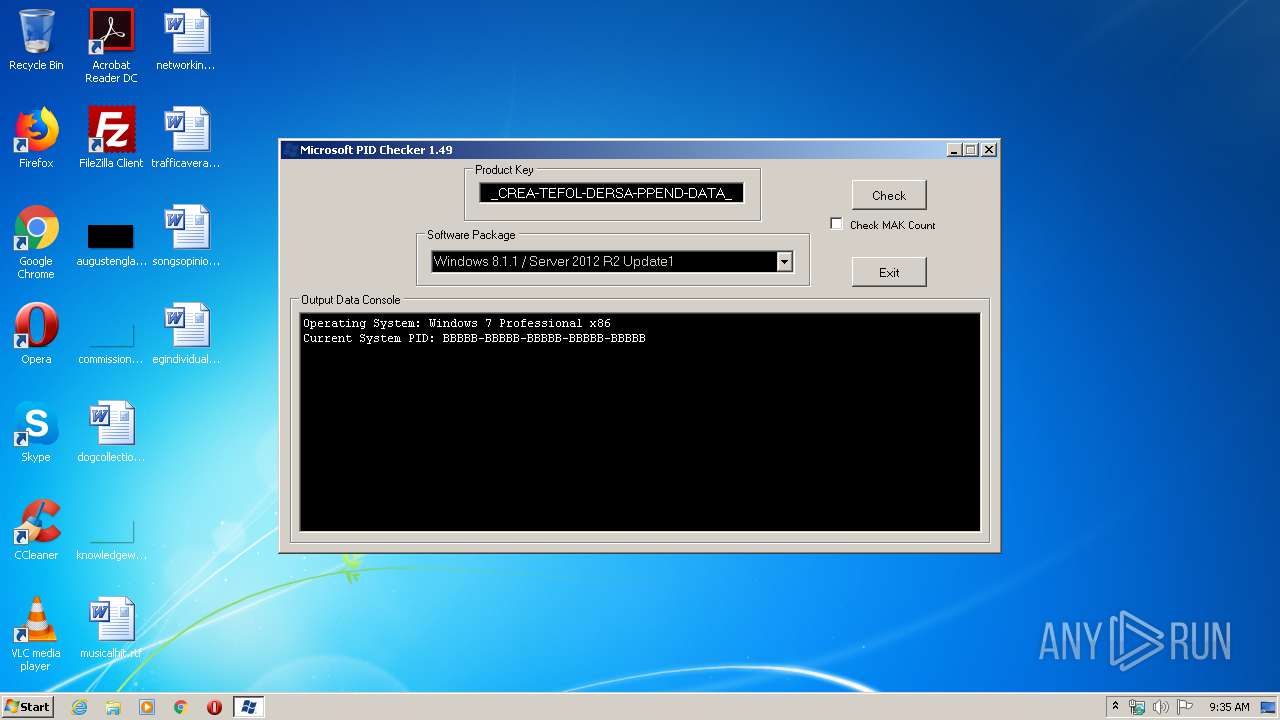
Task: Click the Exit button
Action: tap(889, 272)
